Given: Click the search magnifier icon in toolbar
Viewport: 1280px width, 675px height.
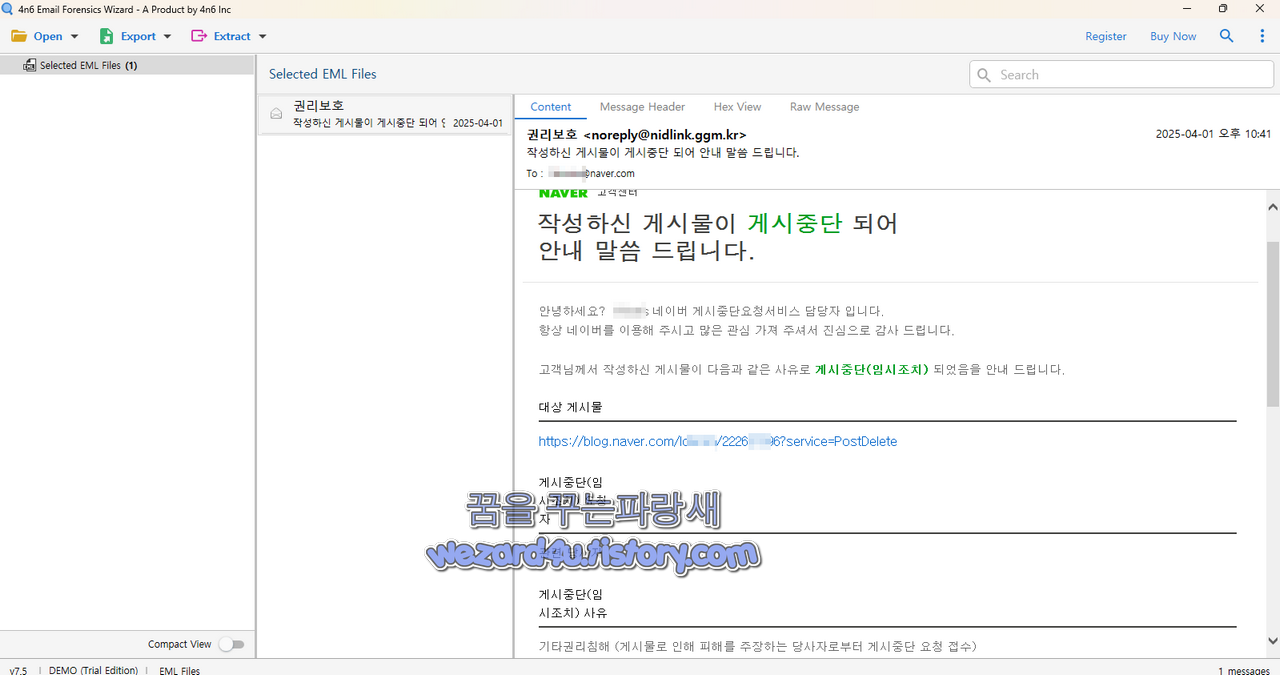Looking at the screenshot, I should pyautogui.click(x=1226, y=36).
